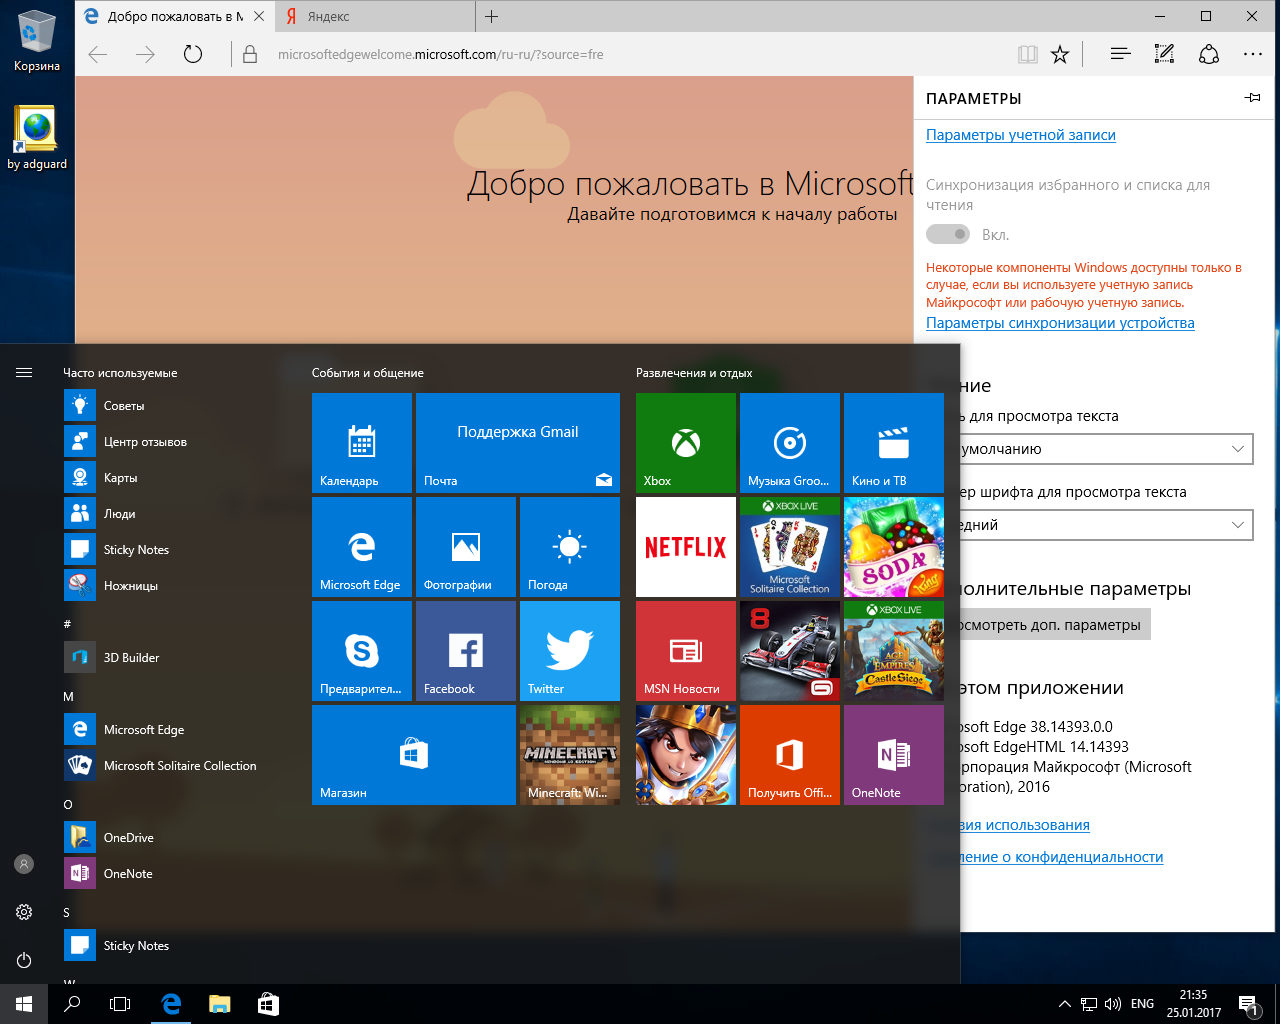The width and height of the screenshot is (1280, 1024).
Task: Open the Магазин store tile
Action: (x=414, y=755)
